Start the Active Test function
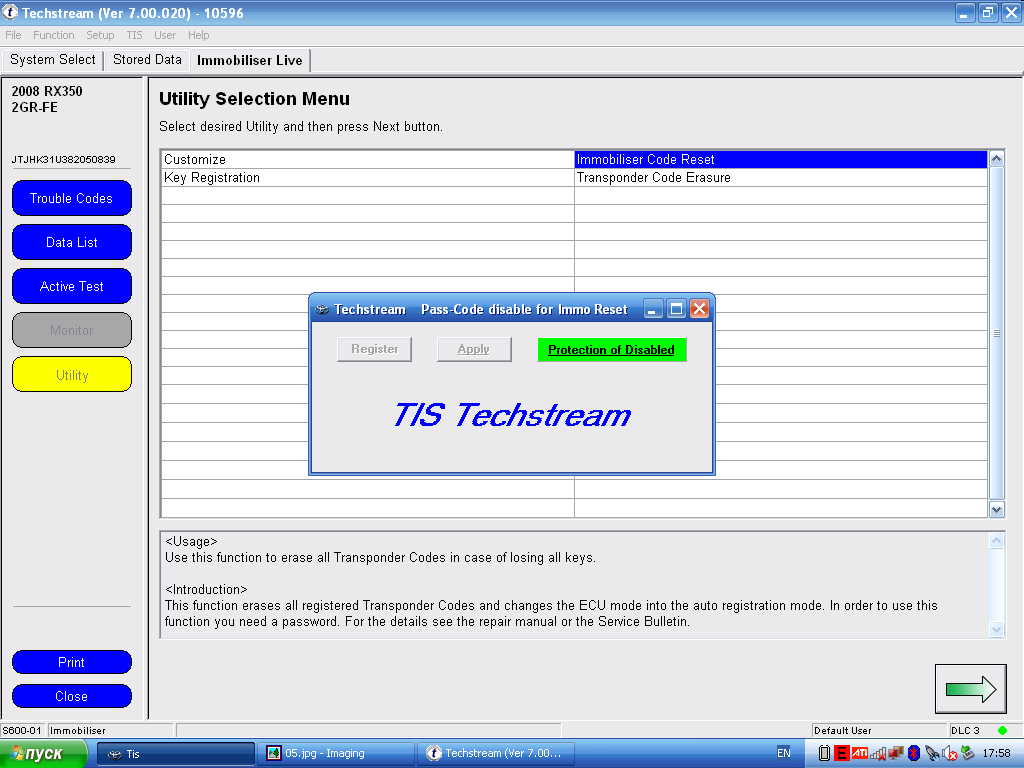This screenshot has height=768, width=1024. [72, 286]
